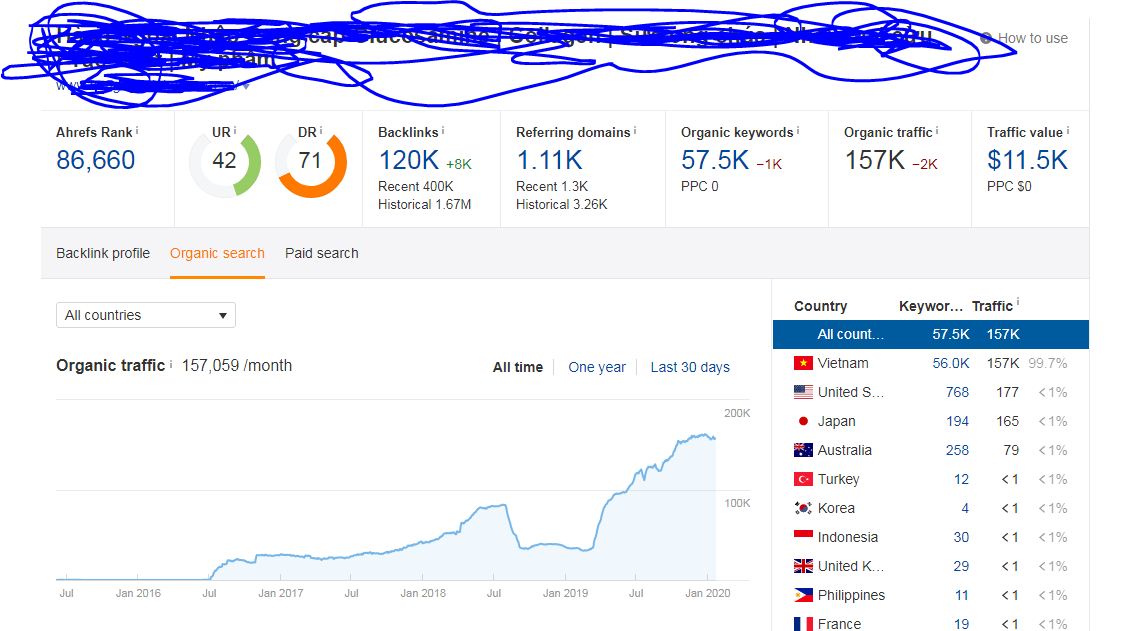
Task: Click the Australia flag icon
Action: click(804, 450)
